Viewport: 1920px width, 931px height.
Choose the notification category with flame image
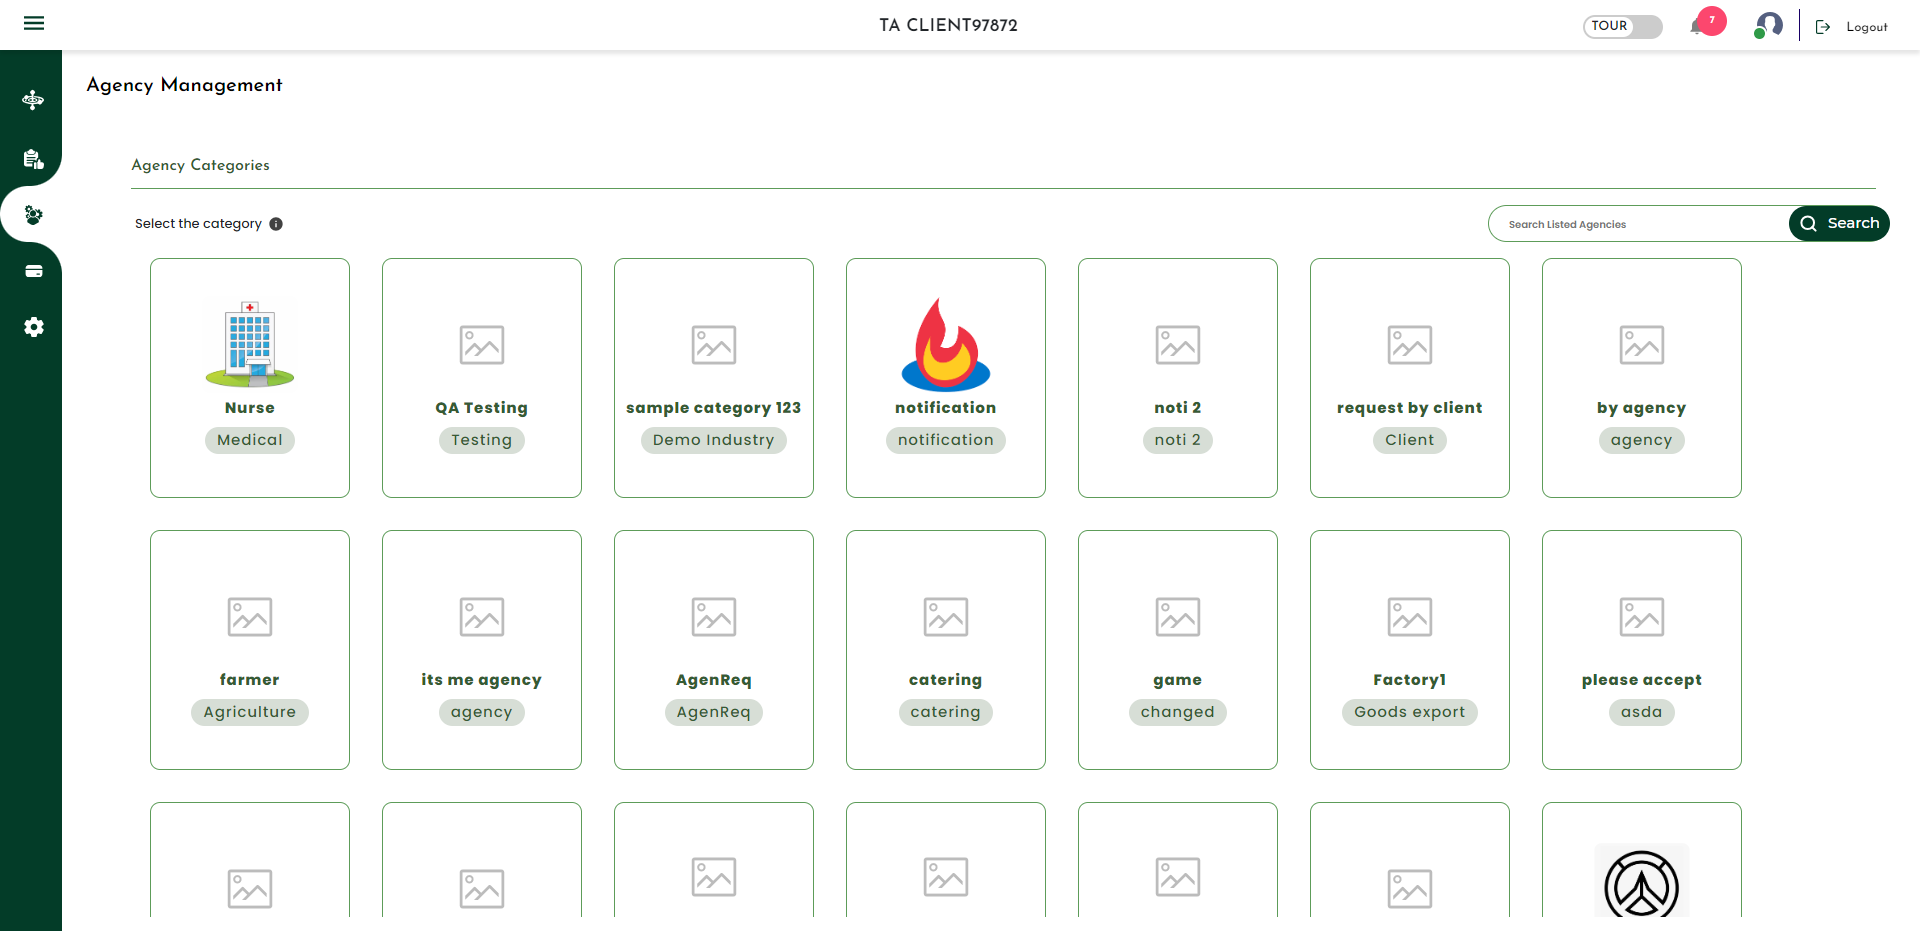coord(946,377)
